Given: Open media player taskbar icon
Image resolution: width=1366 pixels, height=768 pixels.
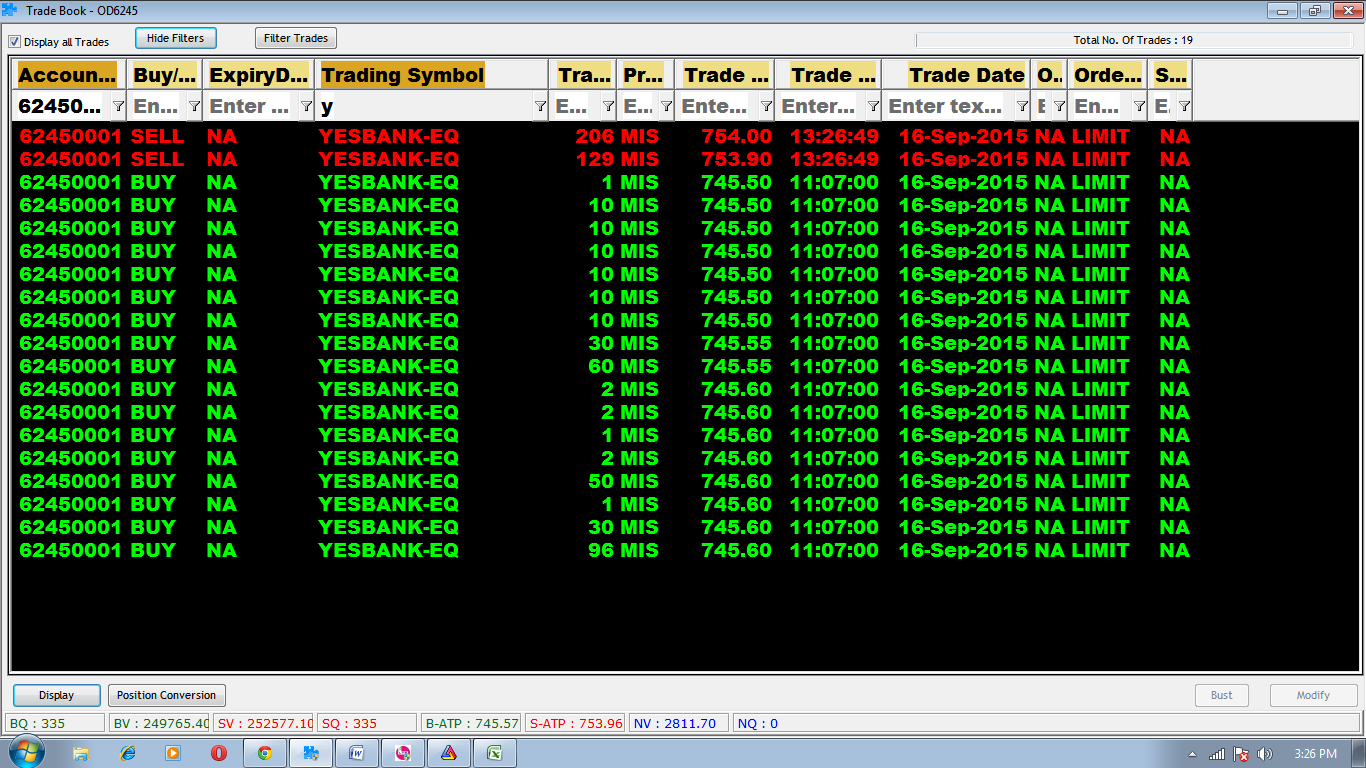Looking at the screenshot, I should point(173,753).
